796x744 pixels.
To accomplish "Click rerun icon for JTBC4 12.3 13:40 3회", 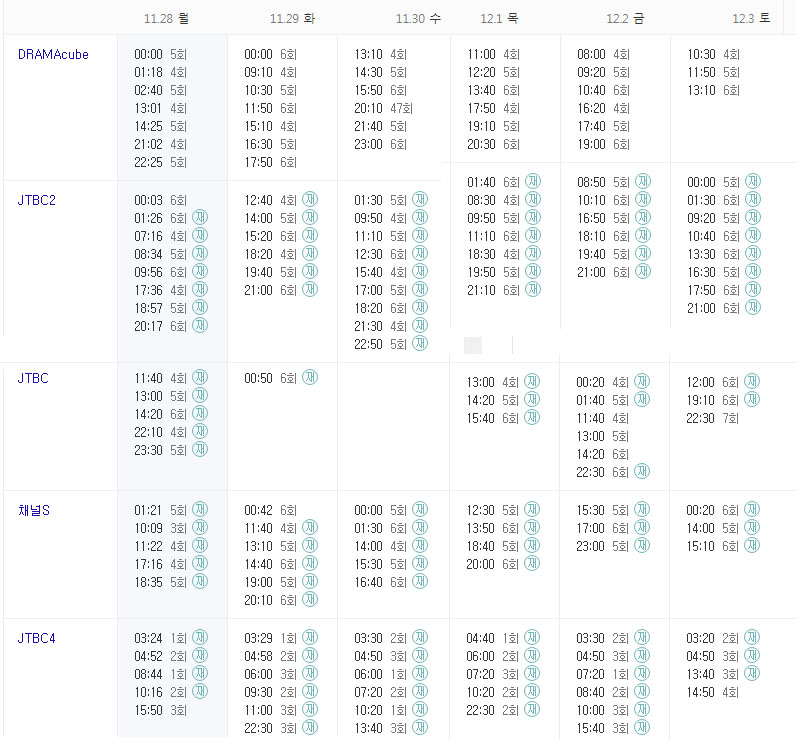I will pyautogui.click(x=752, y=673).
